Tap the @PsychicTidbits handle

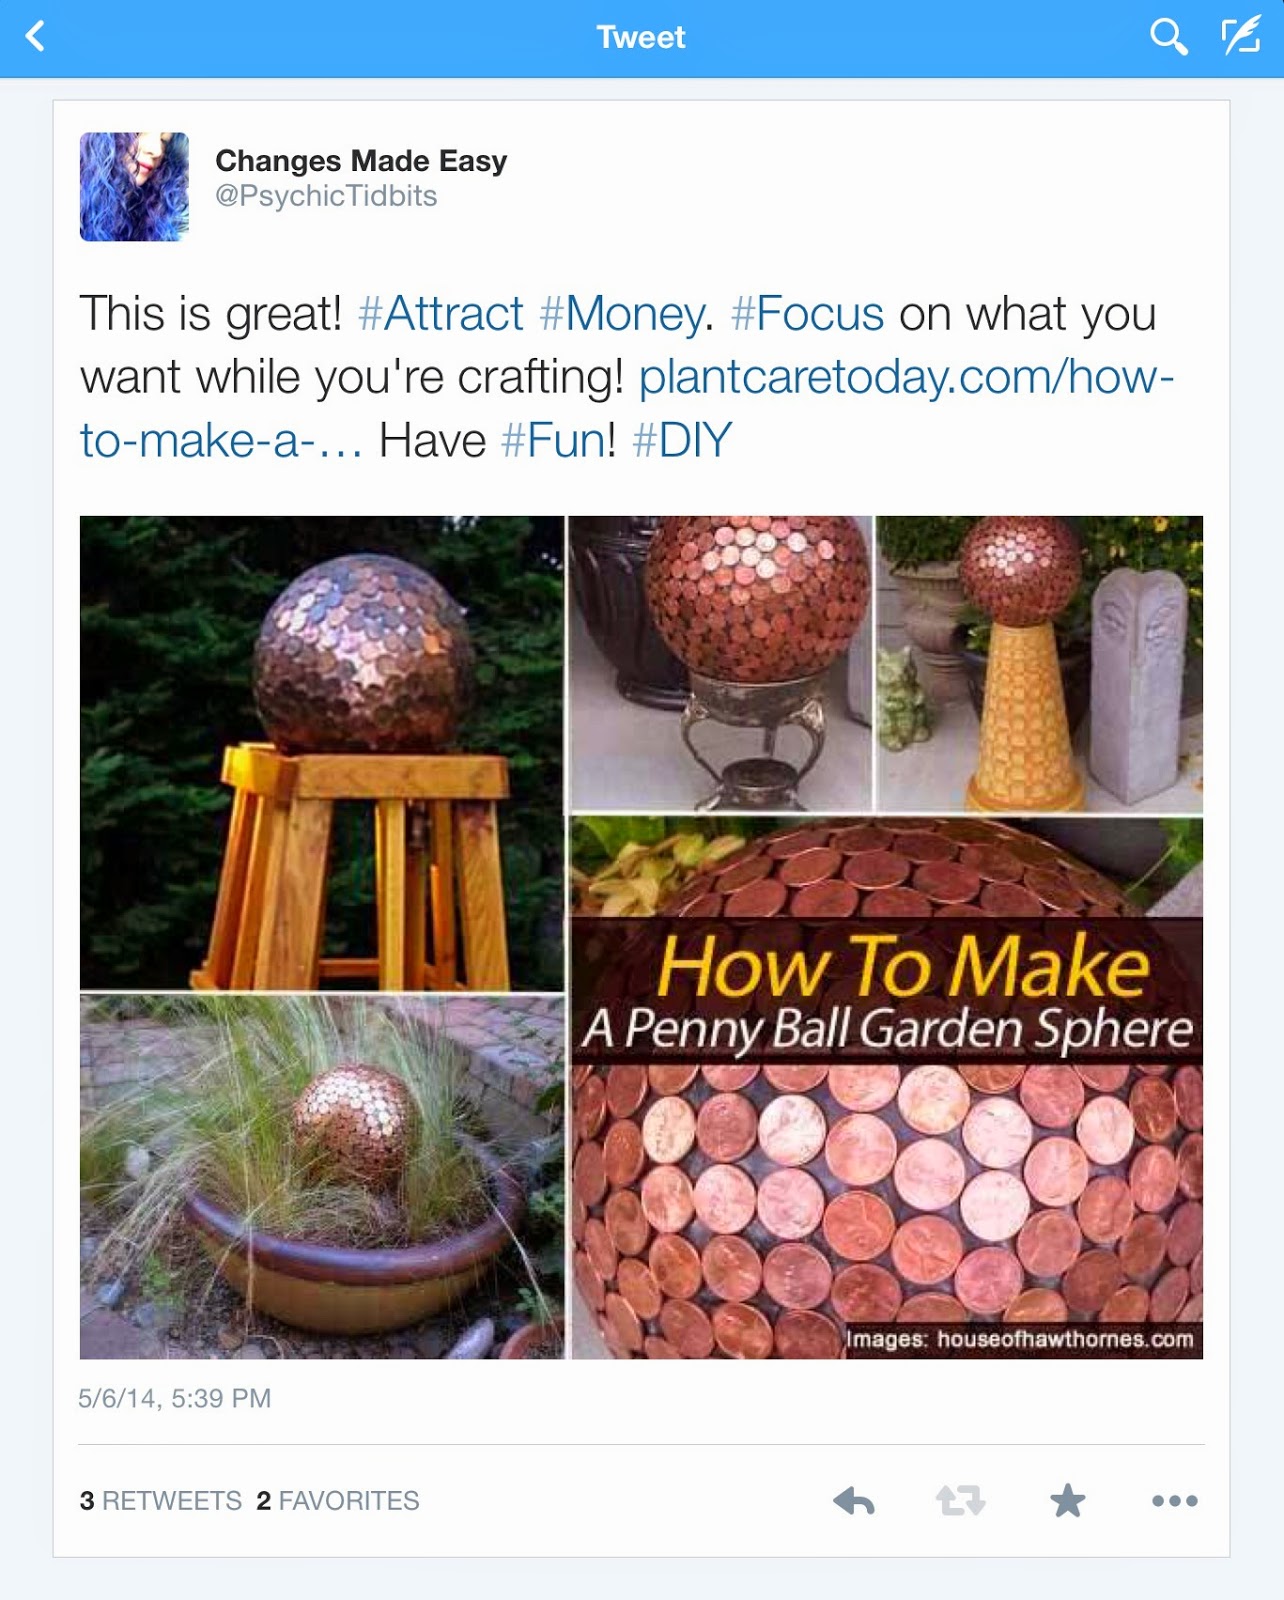coord(326,196)
